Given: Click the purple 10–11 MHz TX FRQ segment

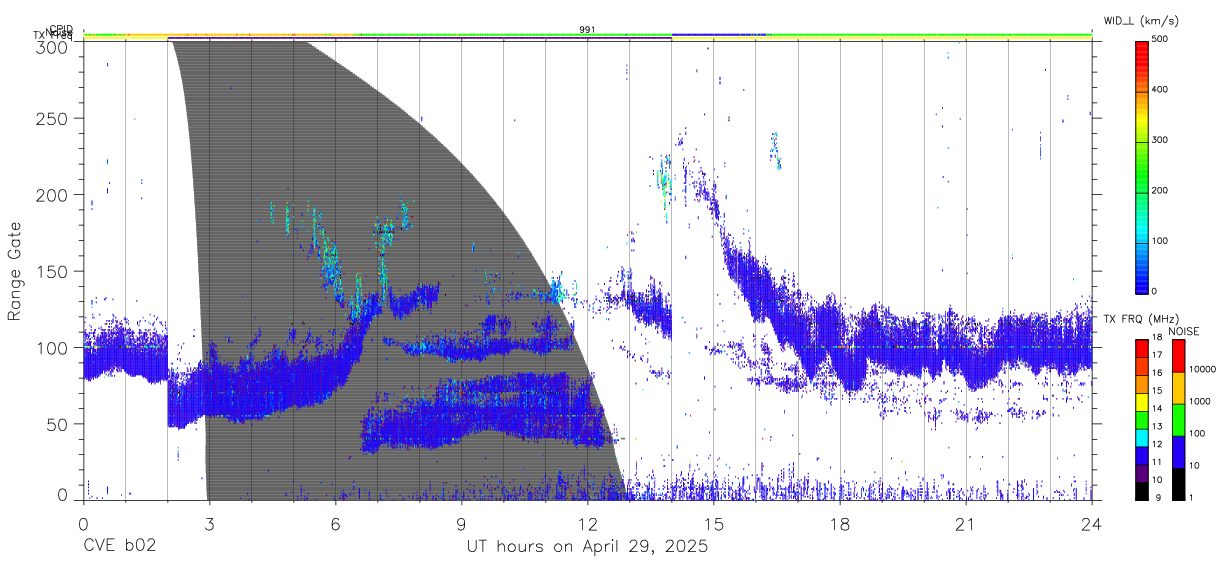Looking at the screenshot, I should pyautogui.click(x=1142, y=472).
